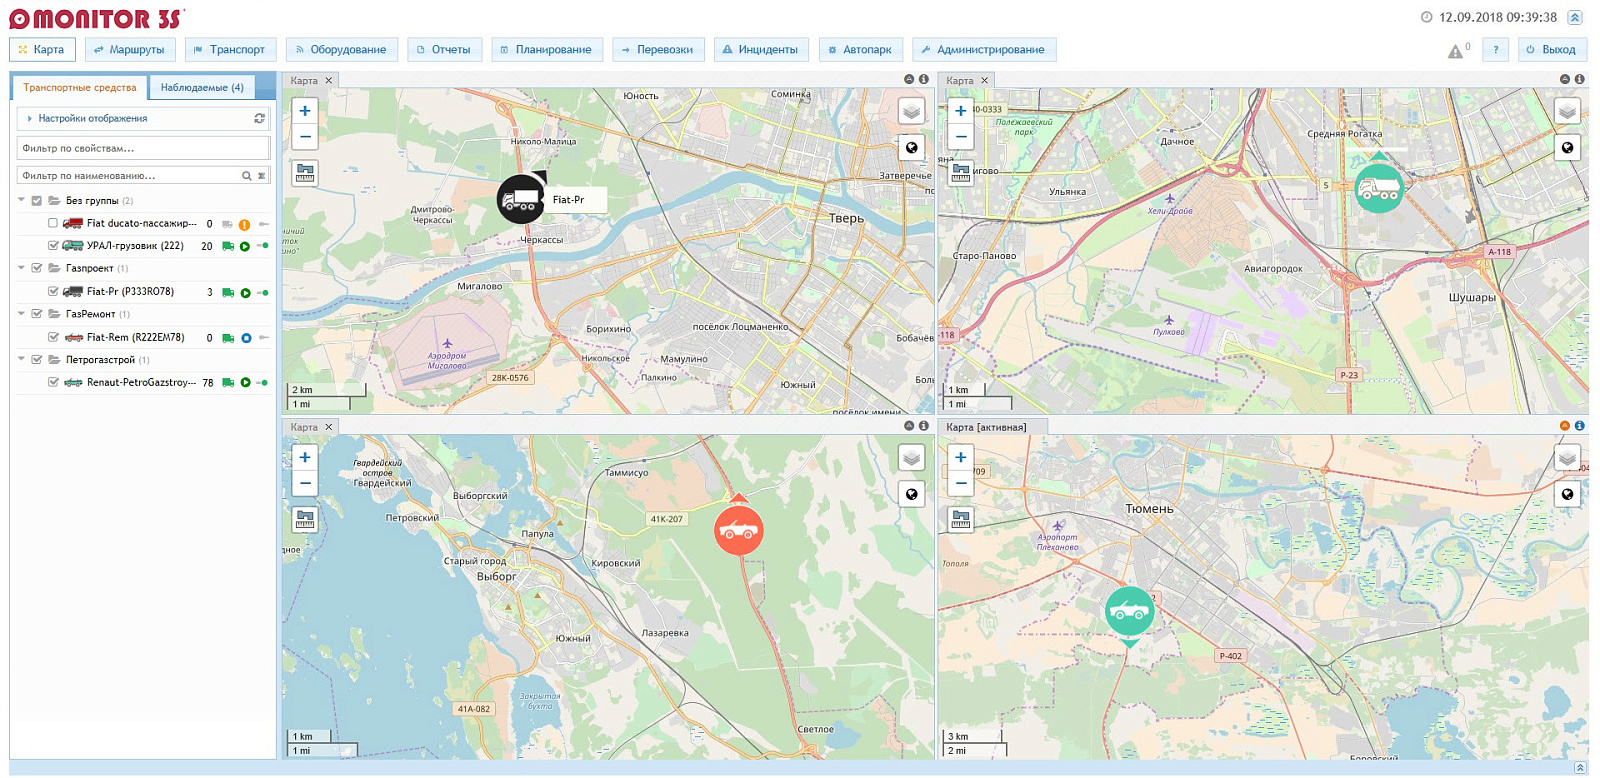Click the ruler measurement tool on Выборг map
This screenshot has width=1600, height=778.
[305, 519]
